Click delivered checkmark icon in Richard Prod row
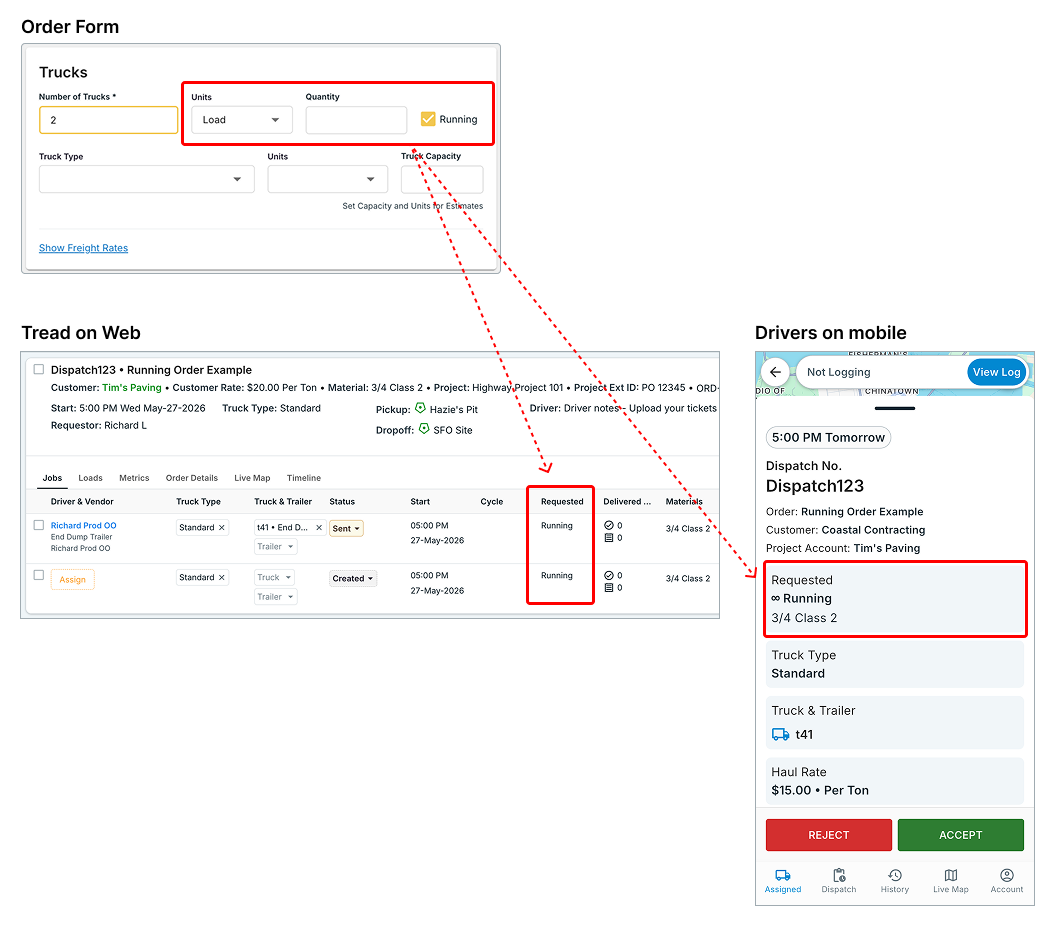Screen dimensions: 1064x930 coord(609,525)
